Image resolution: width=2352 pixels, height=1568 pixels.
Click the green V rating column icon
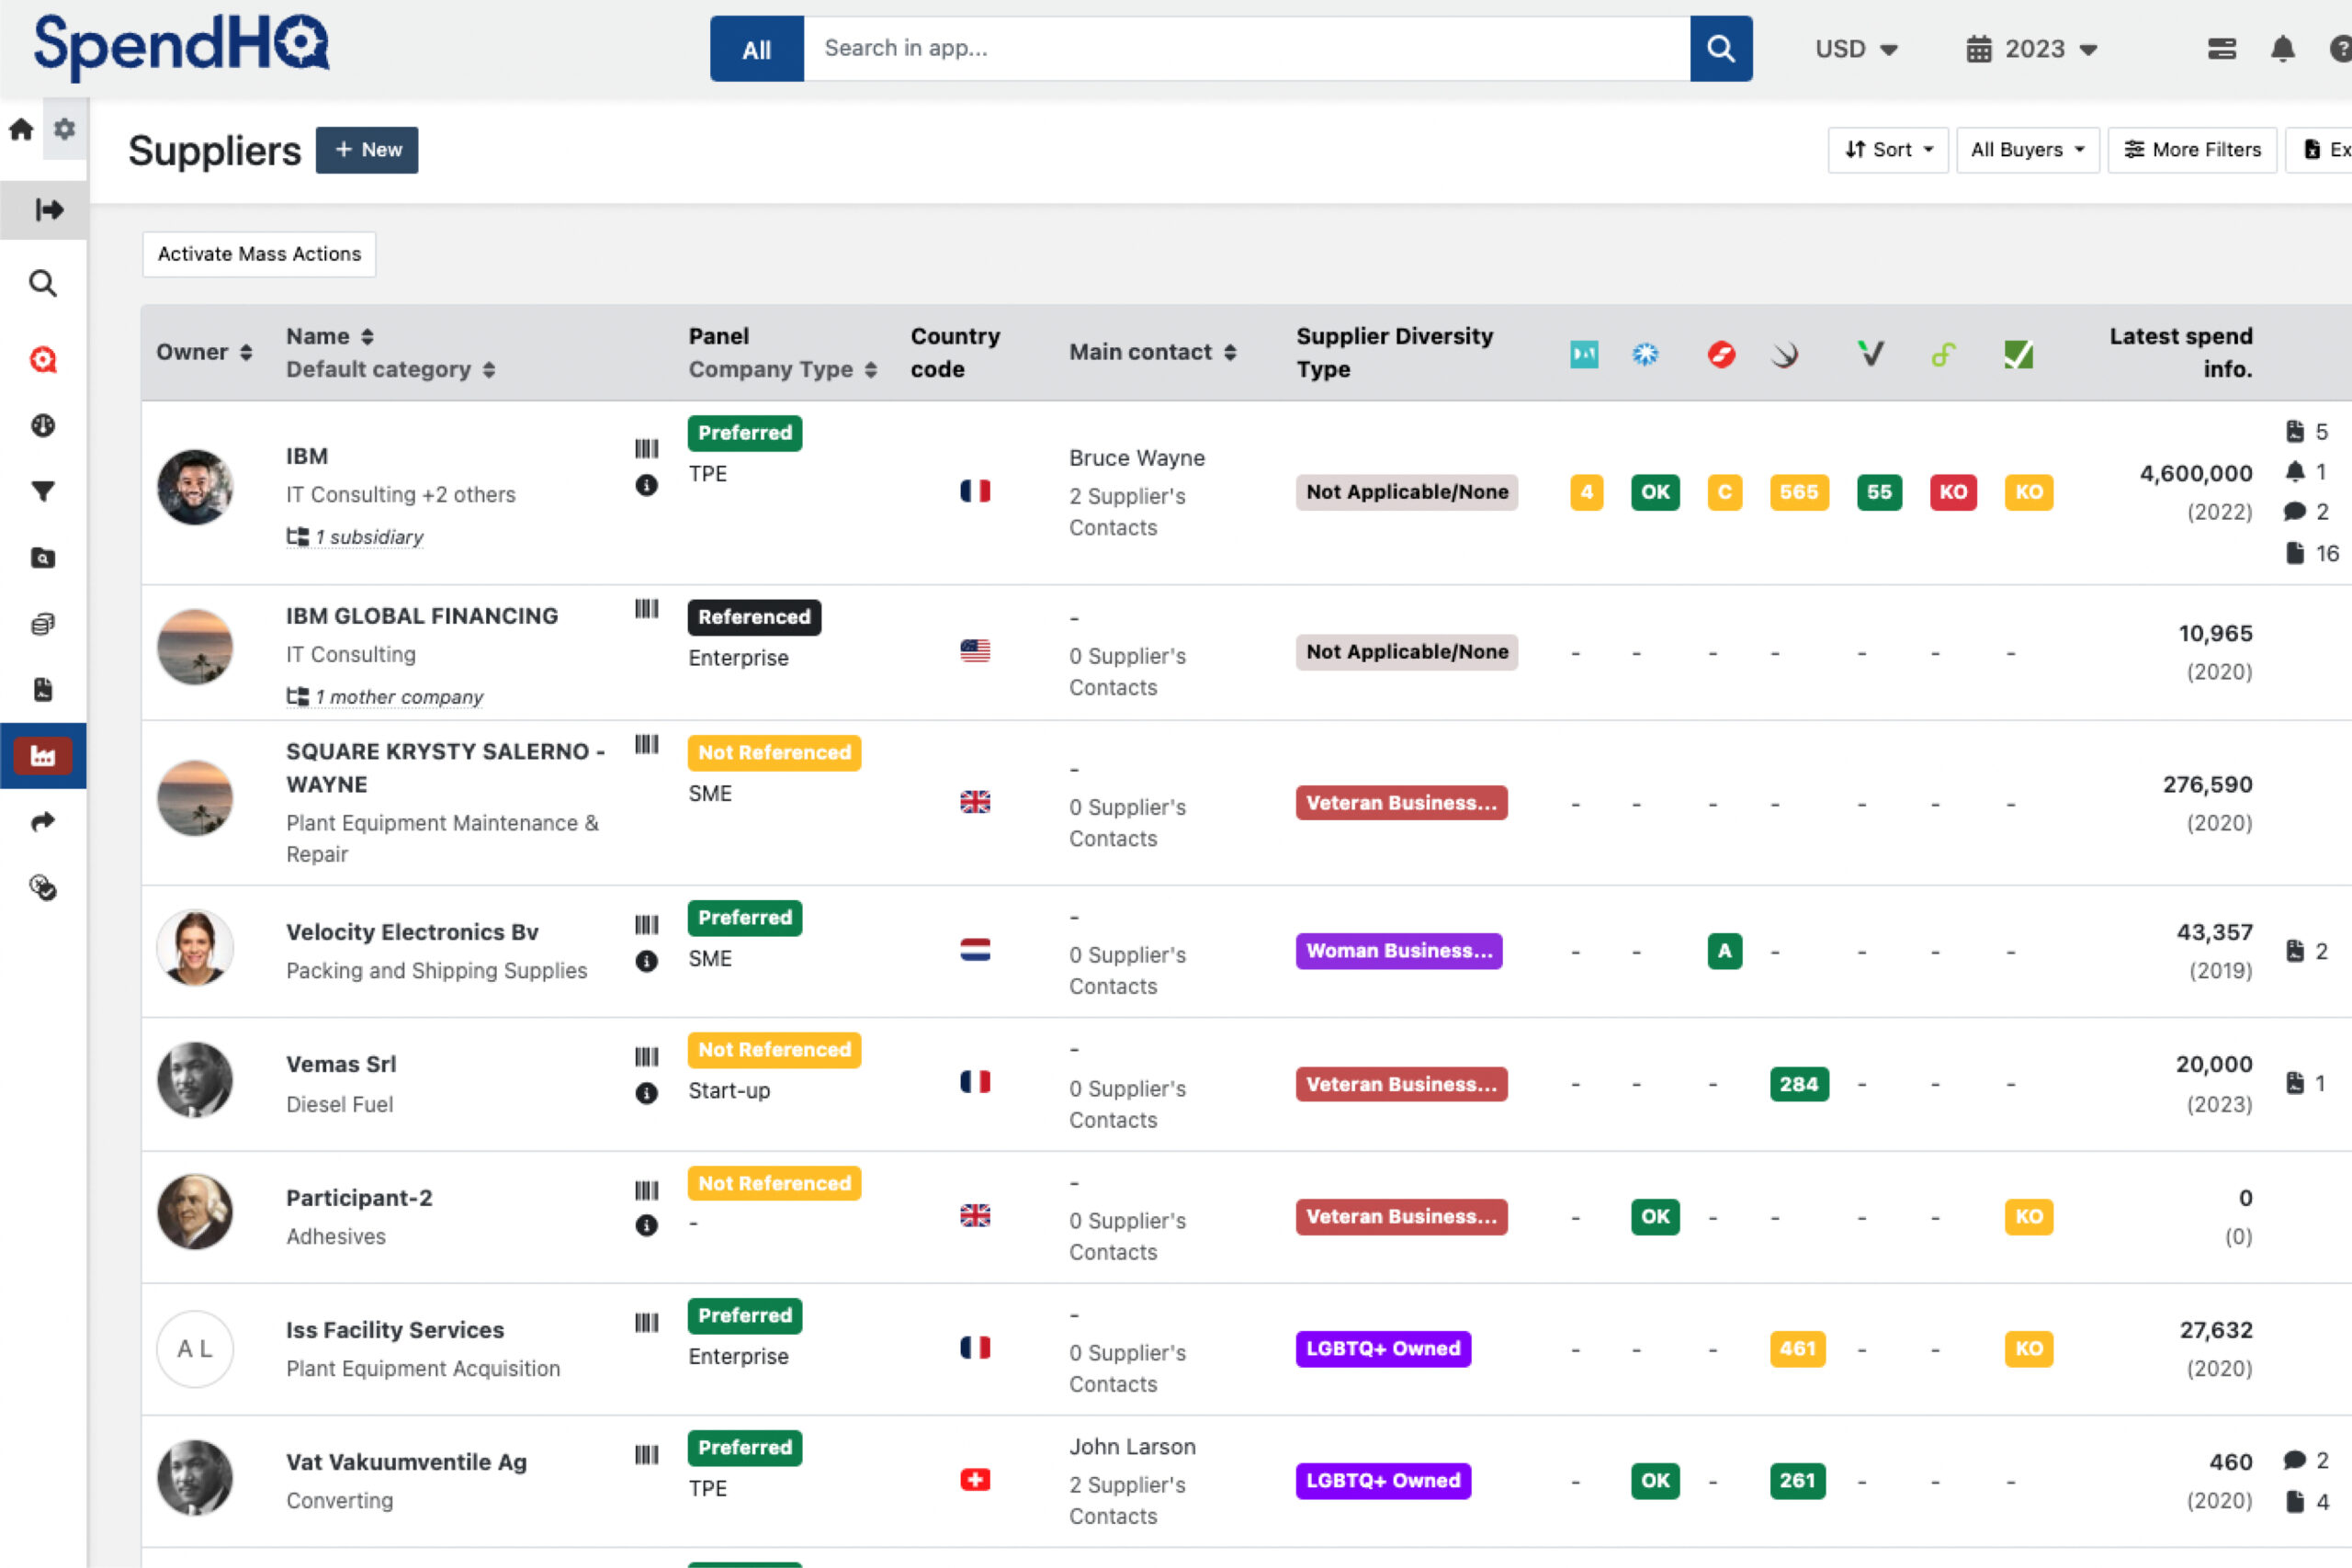tap(1870, 353)
